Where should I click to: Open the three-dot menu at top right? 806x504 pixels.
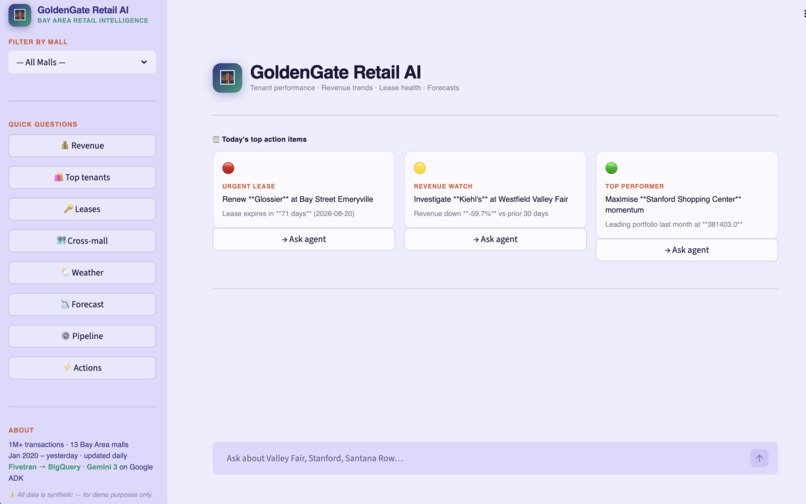click(x=804, y=14)
